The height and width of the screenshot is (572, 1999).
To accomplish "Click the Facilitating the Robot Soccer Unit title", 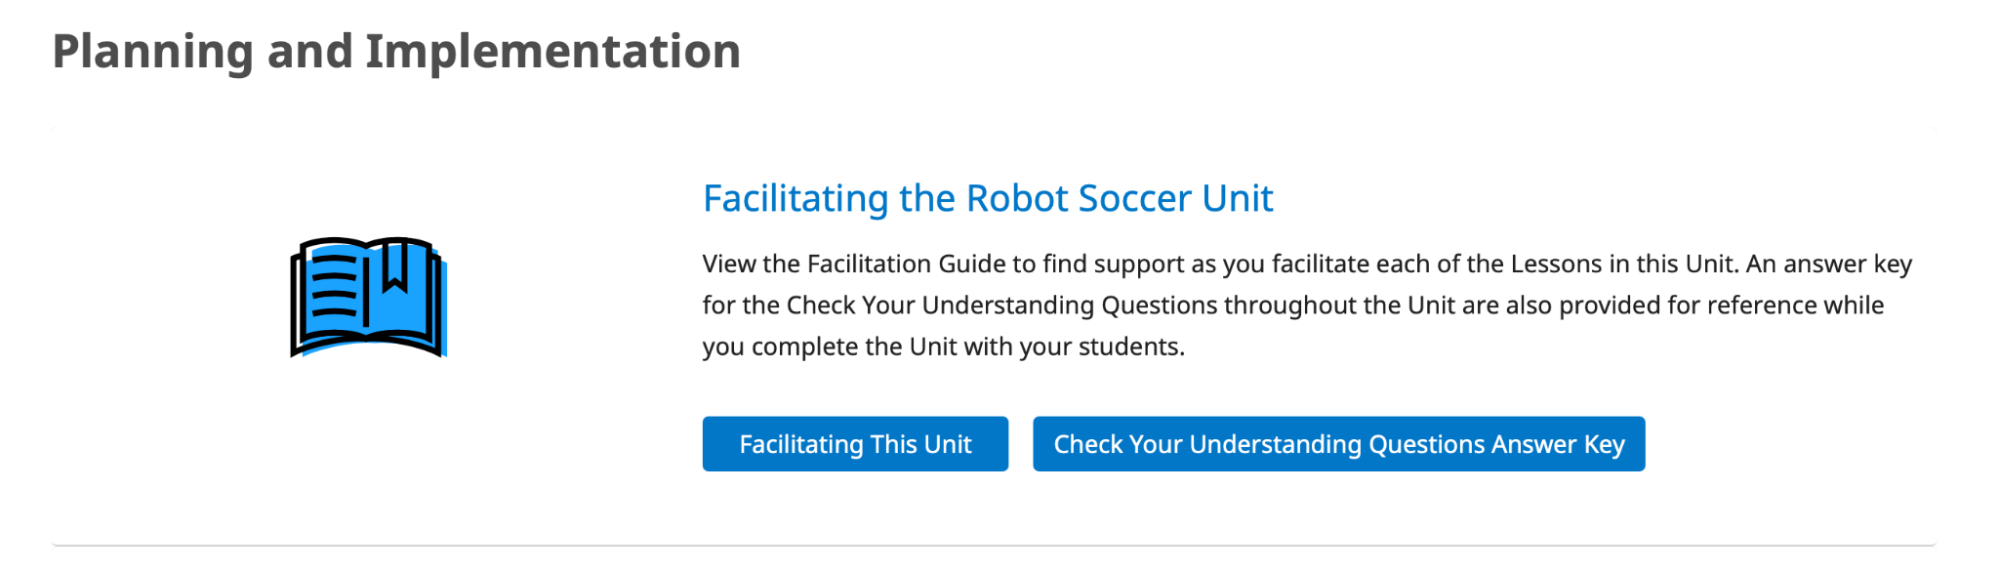I will point(987,199).
